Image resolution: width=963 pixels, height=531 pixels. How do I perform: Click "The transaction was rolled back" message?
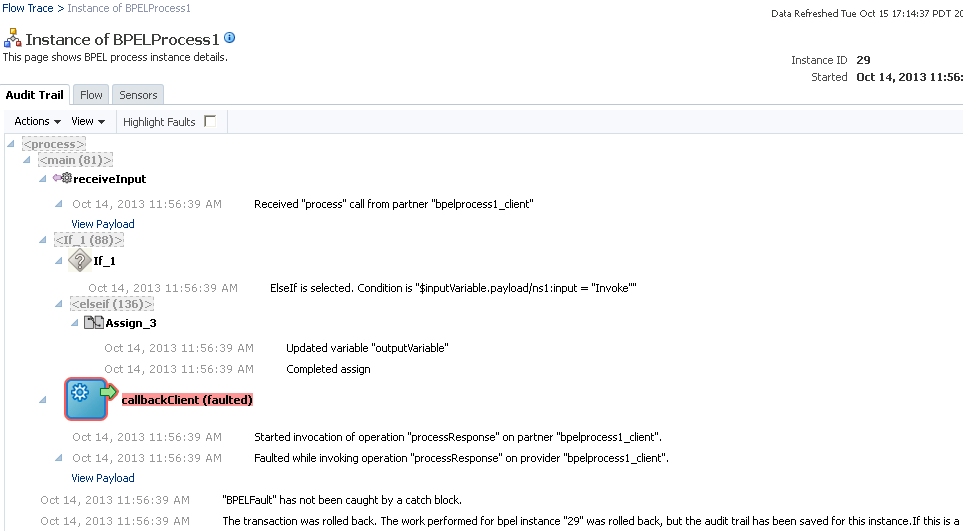[592, 521]
